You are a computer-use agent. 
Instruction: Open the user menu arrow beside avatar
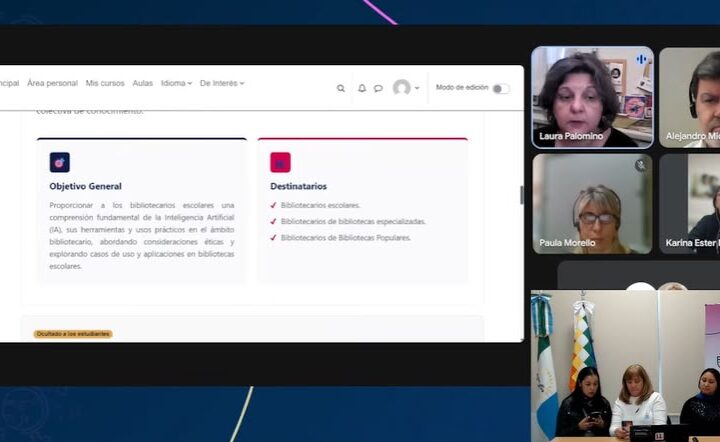coord(417,88)
